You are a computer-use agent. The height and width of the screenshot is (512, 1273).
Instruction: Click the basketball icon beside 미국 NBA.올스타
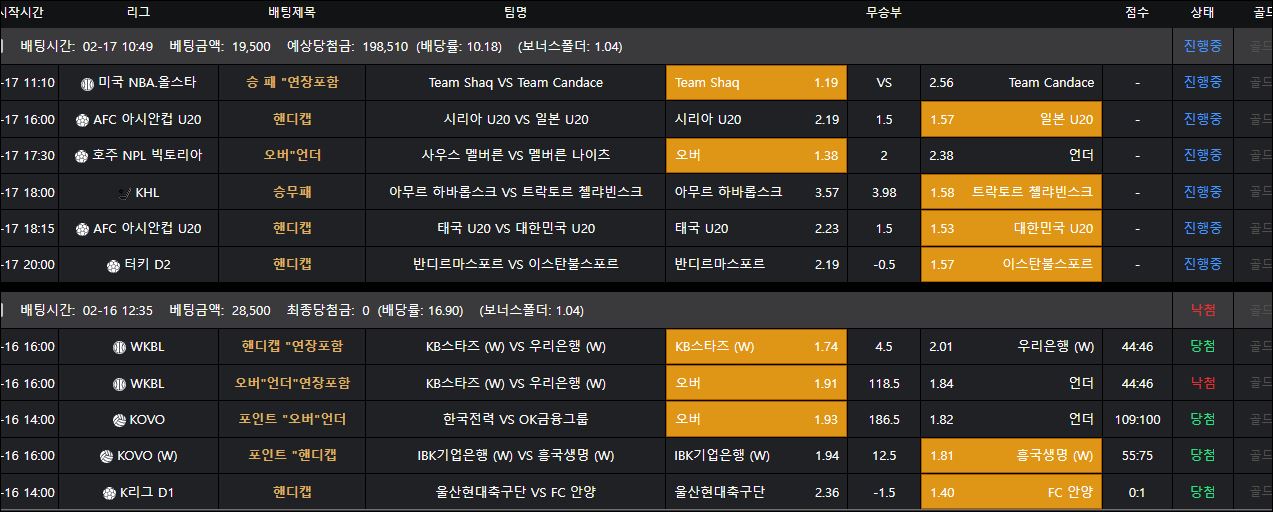[87, 83]
